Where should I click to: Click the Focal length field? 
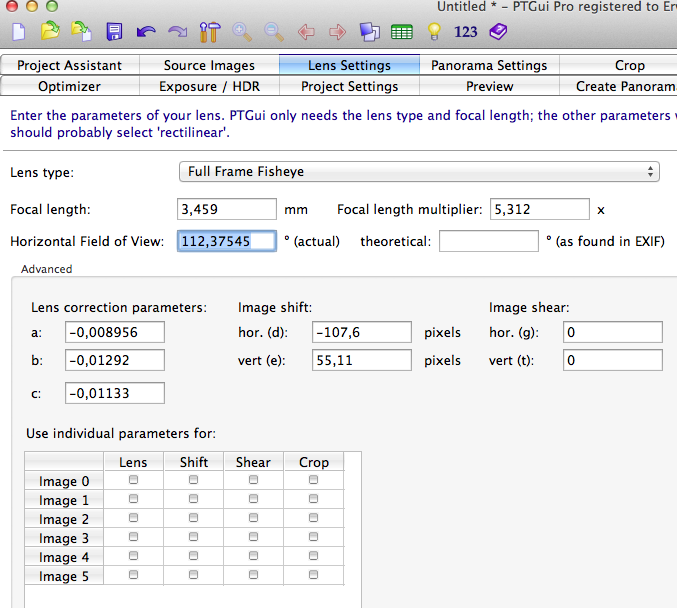227,209
